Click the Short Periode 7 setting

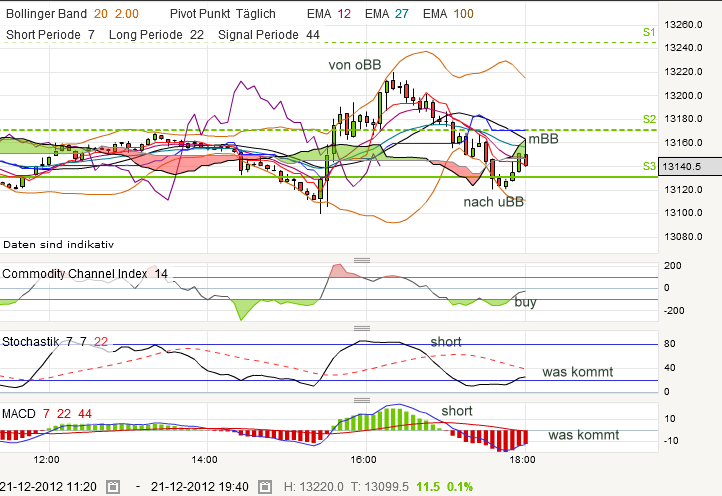coord(50,35)
